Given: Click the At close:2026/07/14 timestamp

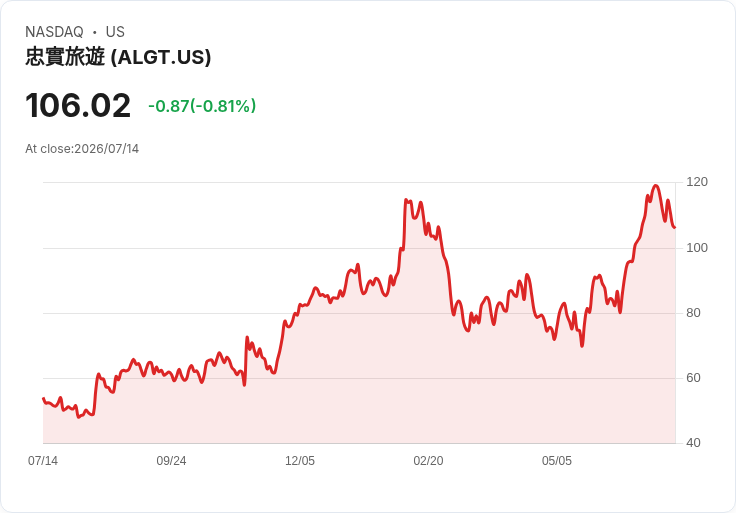Looking at the screenshot, I should [x=82, y=149].
